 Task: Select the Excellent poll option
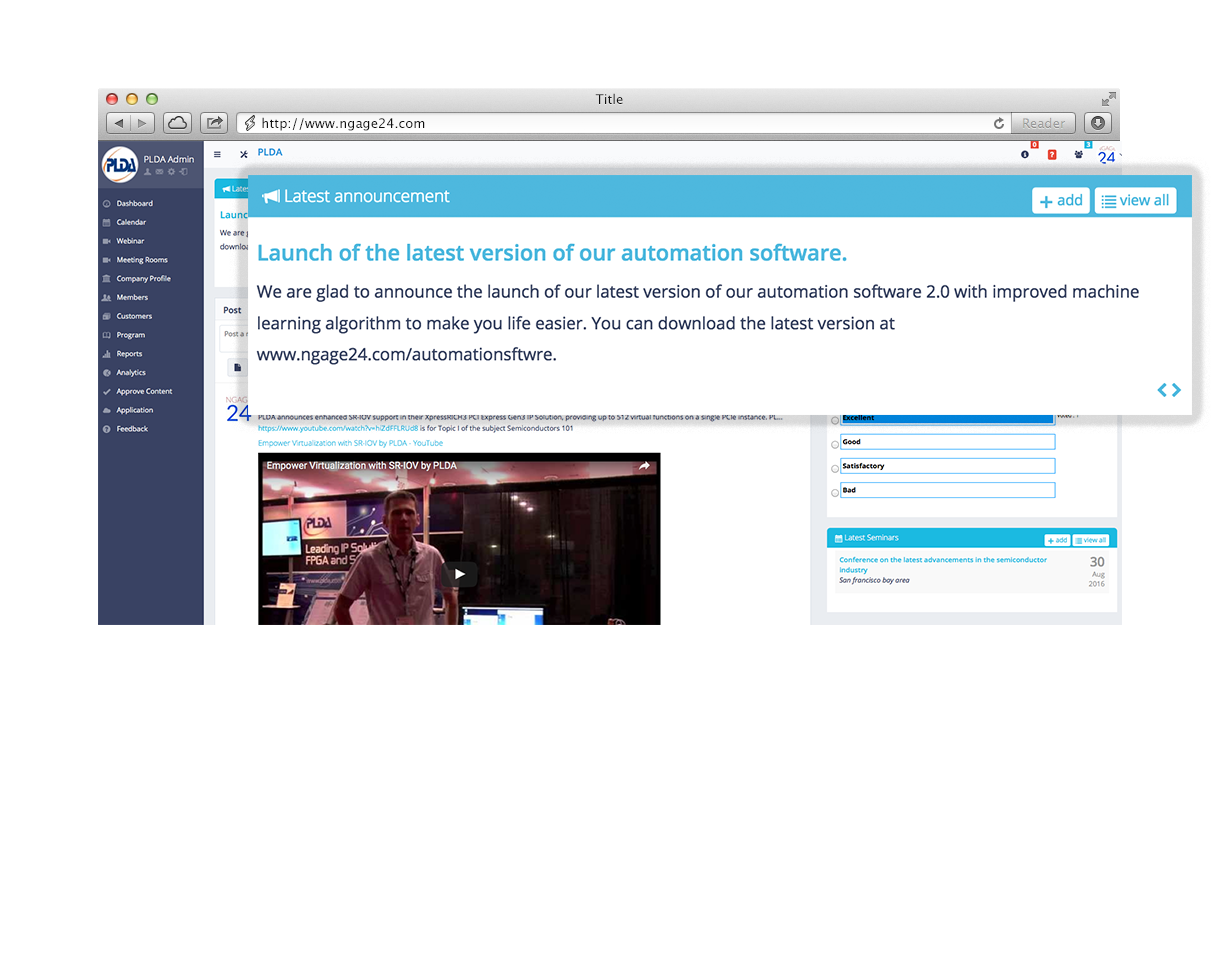tap(836, 420)
